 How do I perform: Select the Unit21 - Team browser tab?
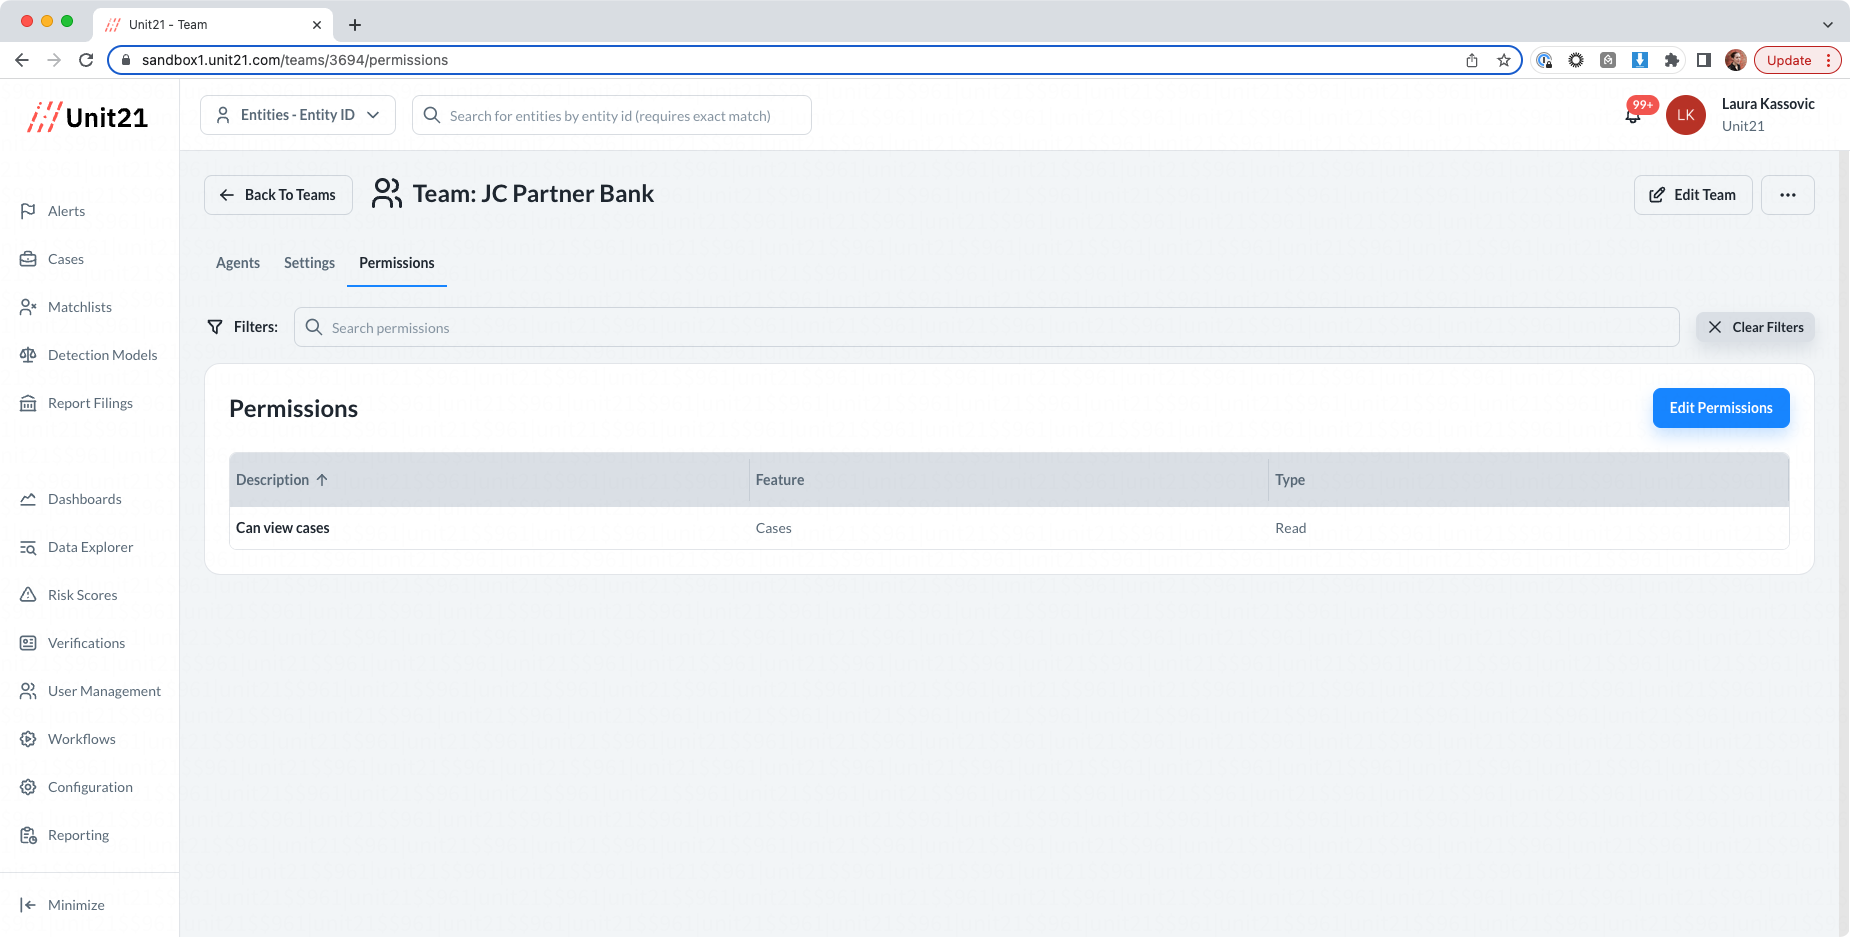[213, 25]
